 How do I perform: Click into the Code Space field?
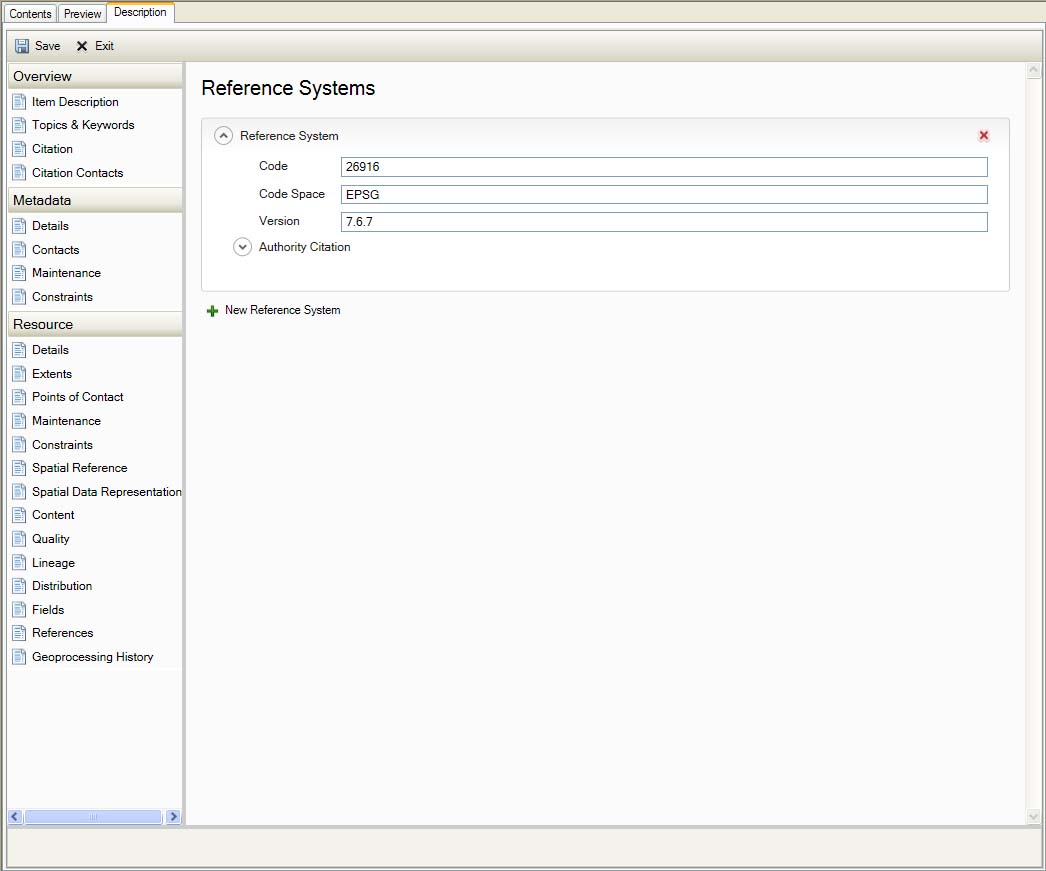tap(663, 195)
